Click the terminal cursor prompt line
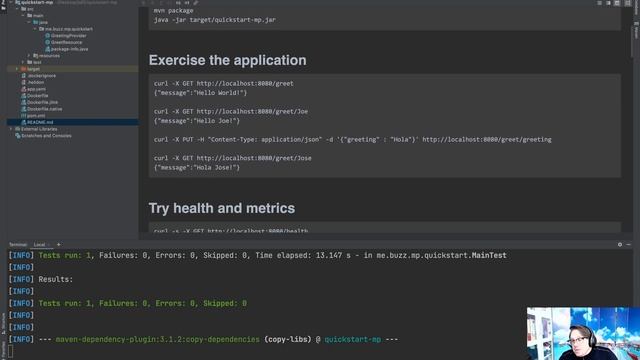The image size is (640, 360). pyautogui.click(x=11, y=351)
